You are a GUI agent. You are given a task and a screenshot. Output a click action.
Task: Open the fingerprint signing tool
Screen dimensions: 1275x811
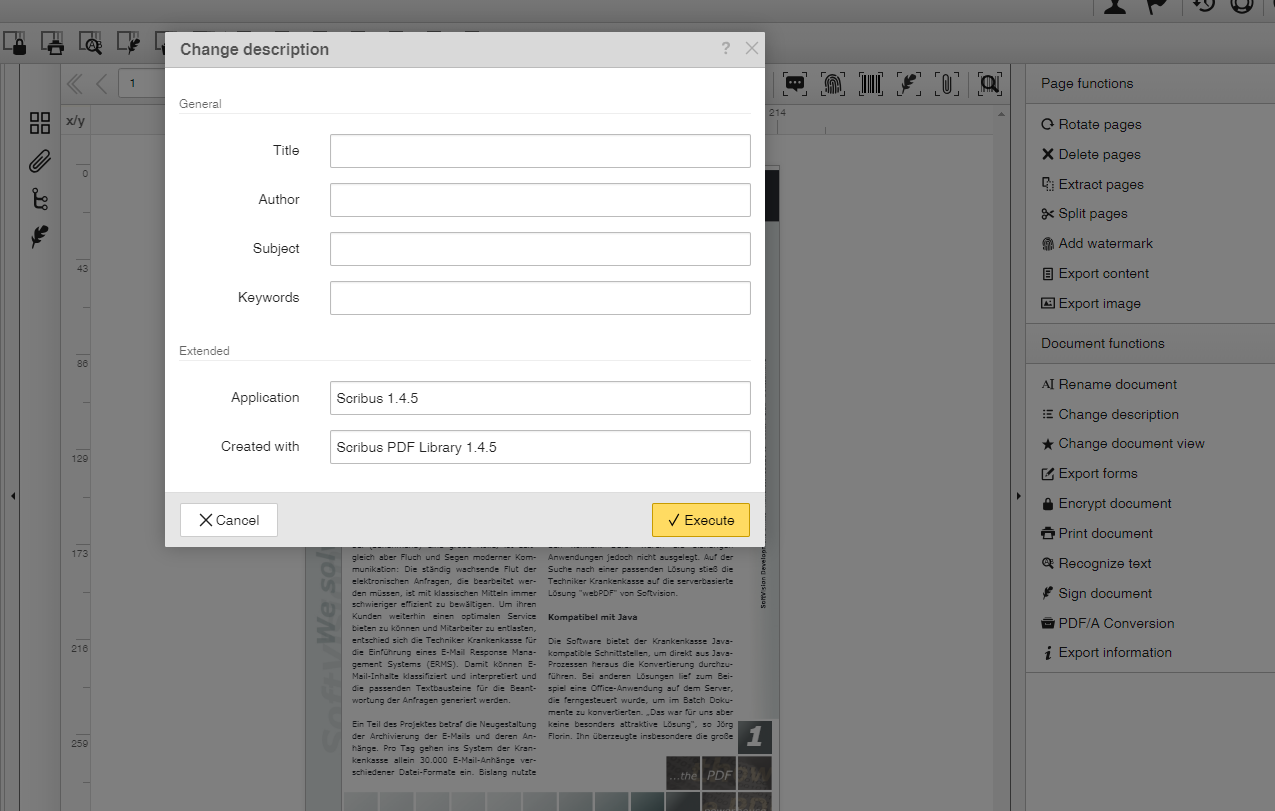tap(833, 84)
